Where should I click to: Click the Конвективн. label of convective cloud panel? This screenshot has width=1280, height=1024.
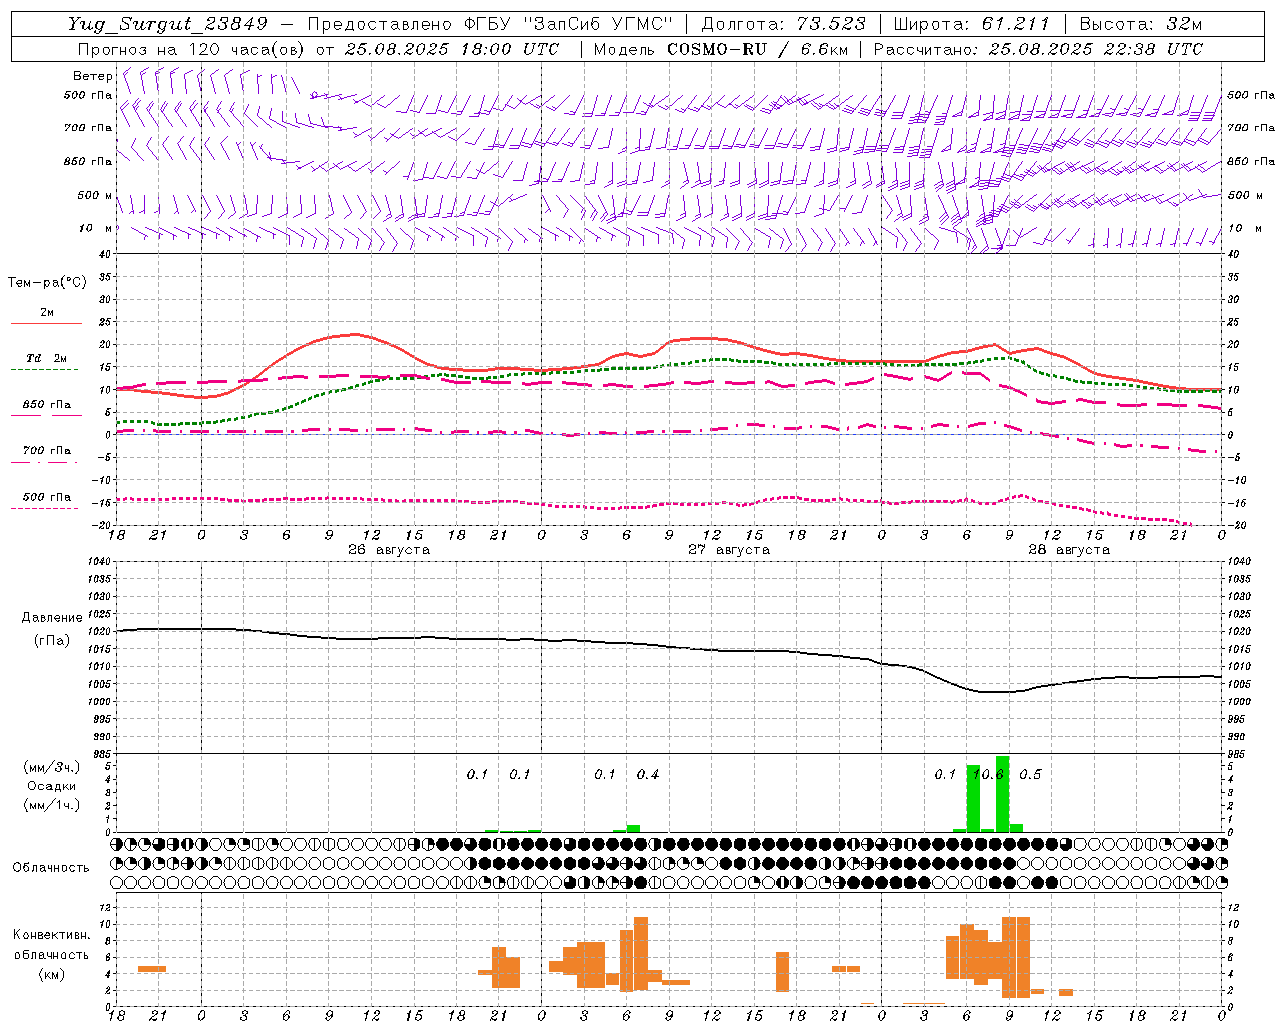51,935
